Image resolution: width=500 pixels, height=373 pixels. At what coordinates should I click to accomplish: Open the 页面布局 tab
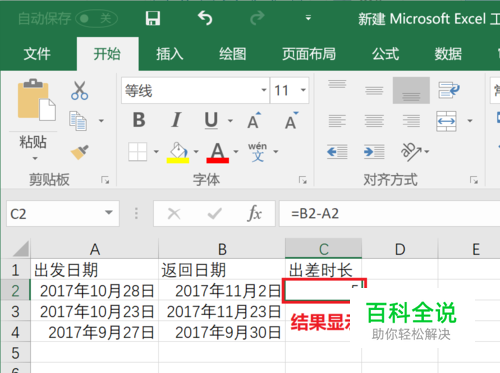coord(309,54)
